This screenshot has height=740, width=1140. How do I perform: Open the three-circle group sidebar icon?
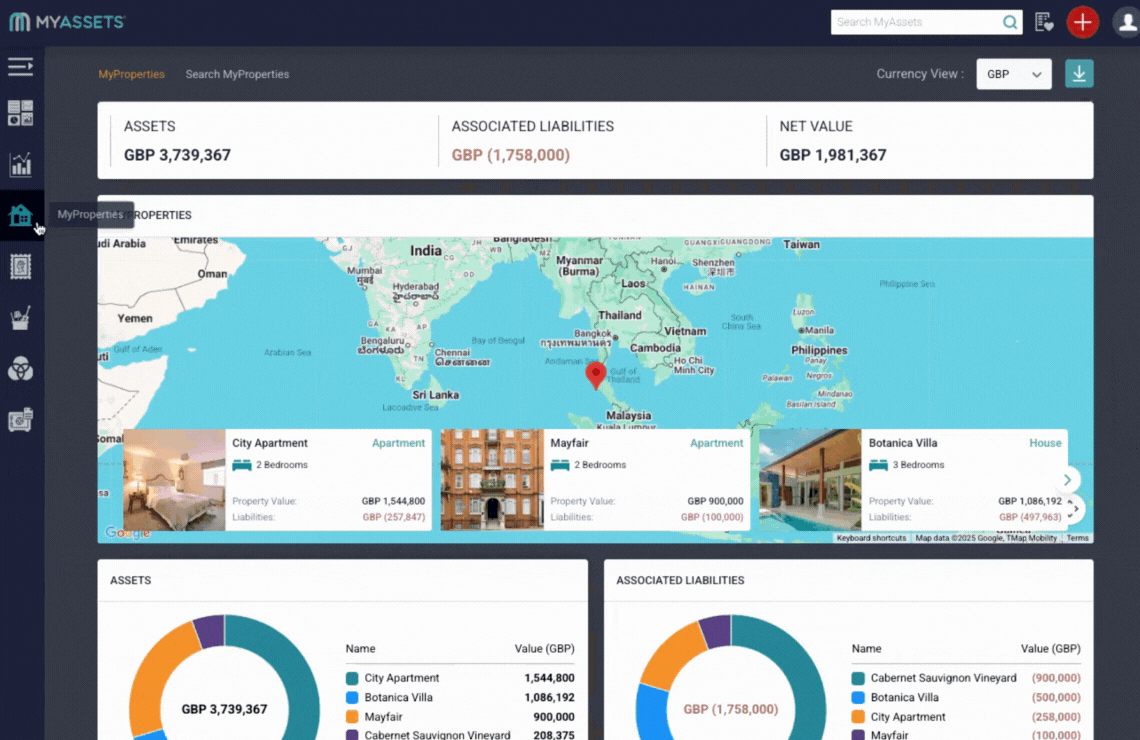pyautogui.click(x=20, y=369)
